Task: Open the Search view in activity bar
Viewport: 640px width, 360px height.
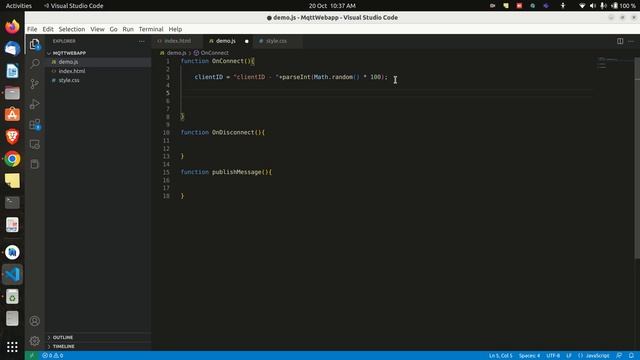Action: pos(35,64)
